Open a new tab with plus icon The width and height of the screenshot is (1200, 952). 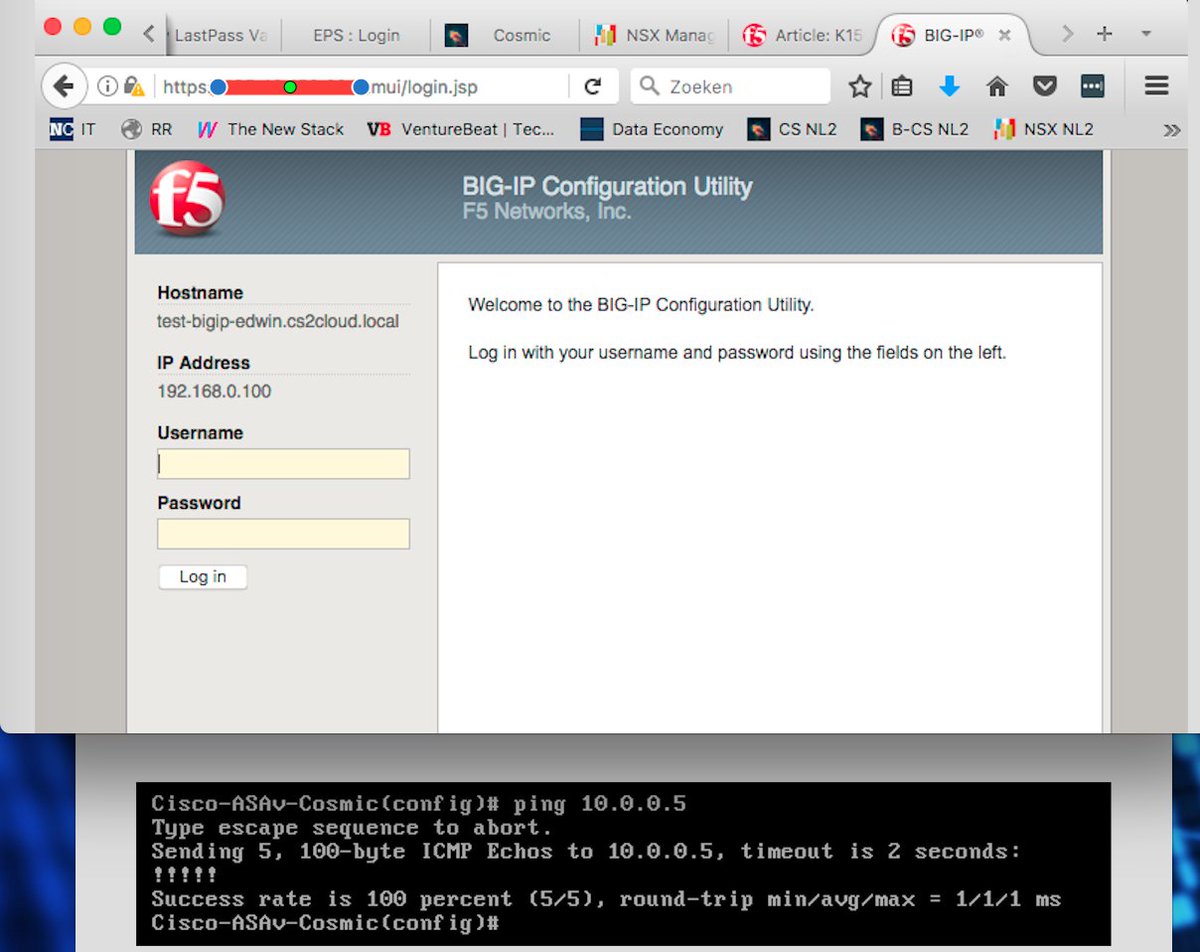(1104, 34)
